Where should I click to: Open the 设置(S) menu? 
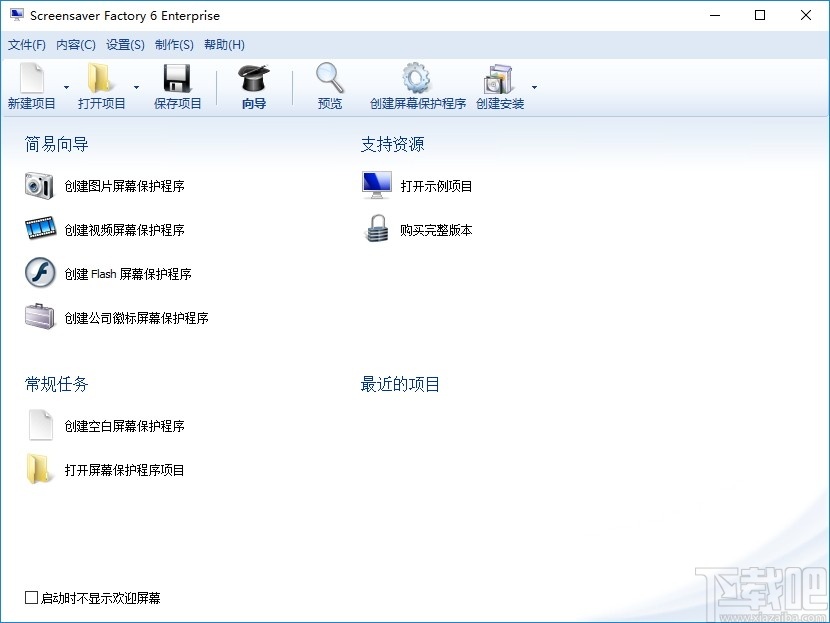click(125, 44)
